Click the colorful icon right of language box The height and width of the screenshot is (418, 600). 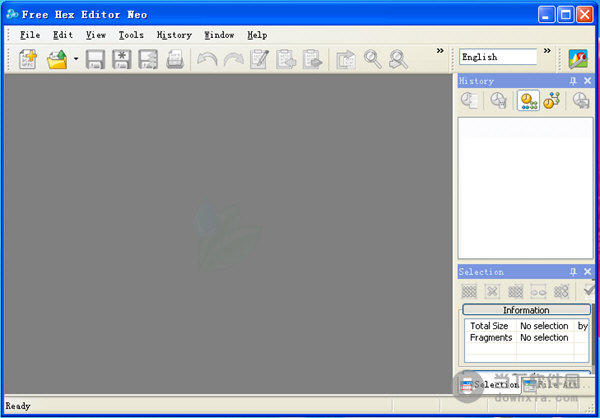click(578, 59)
